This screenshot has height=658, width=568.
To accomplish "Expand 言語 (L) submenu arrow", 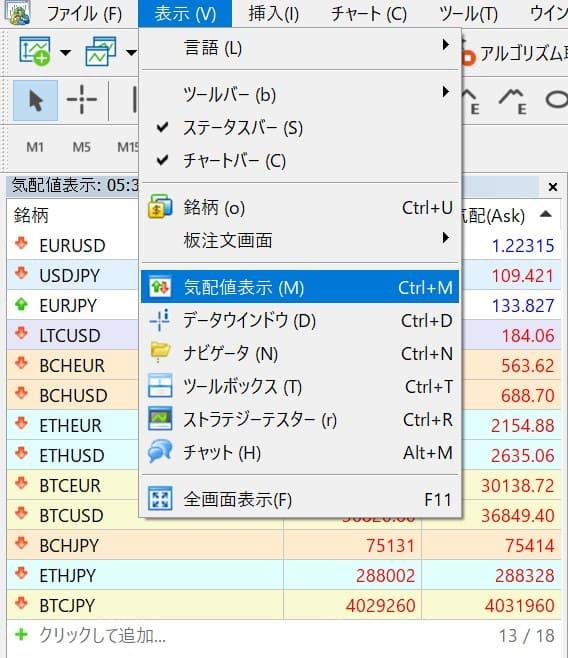I will [x=446, y=44].
